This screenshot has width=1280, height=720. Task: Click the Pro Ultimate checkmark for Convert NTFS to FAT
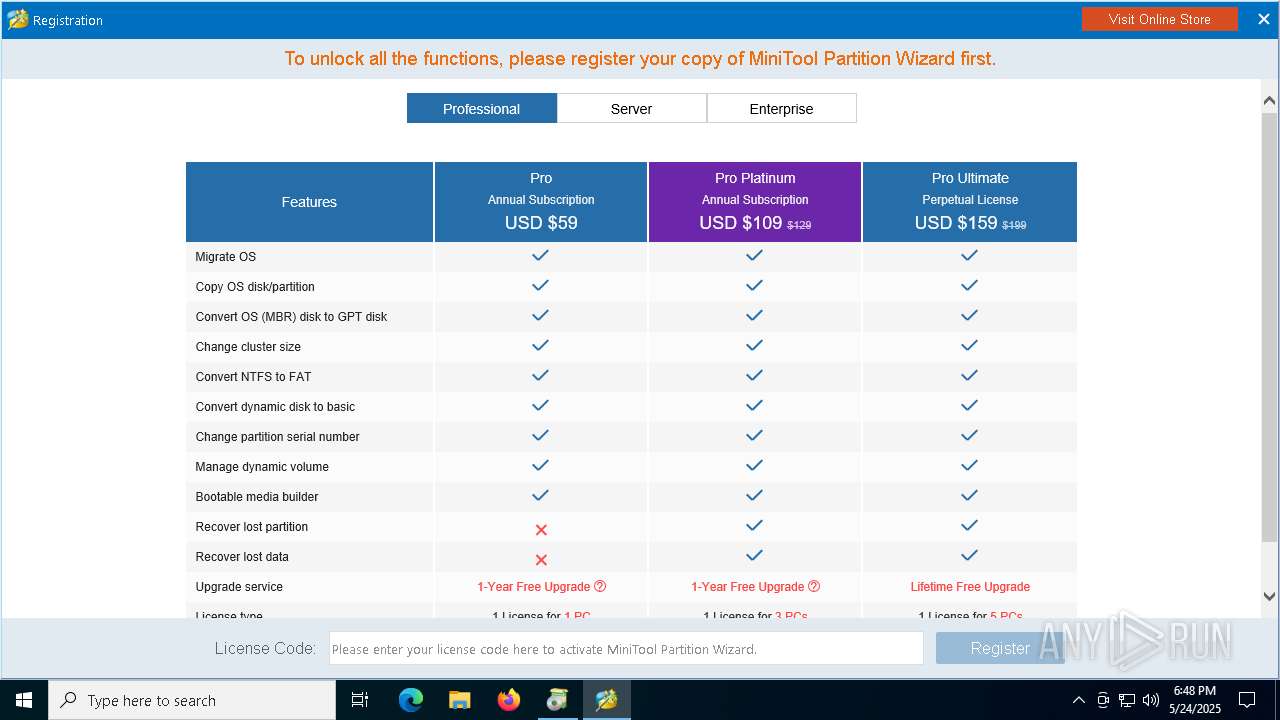click(x=969, y=375)
